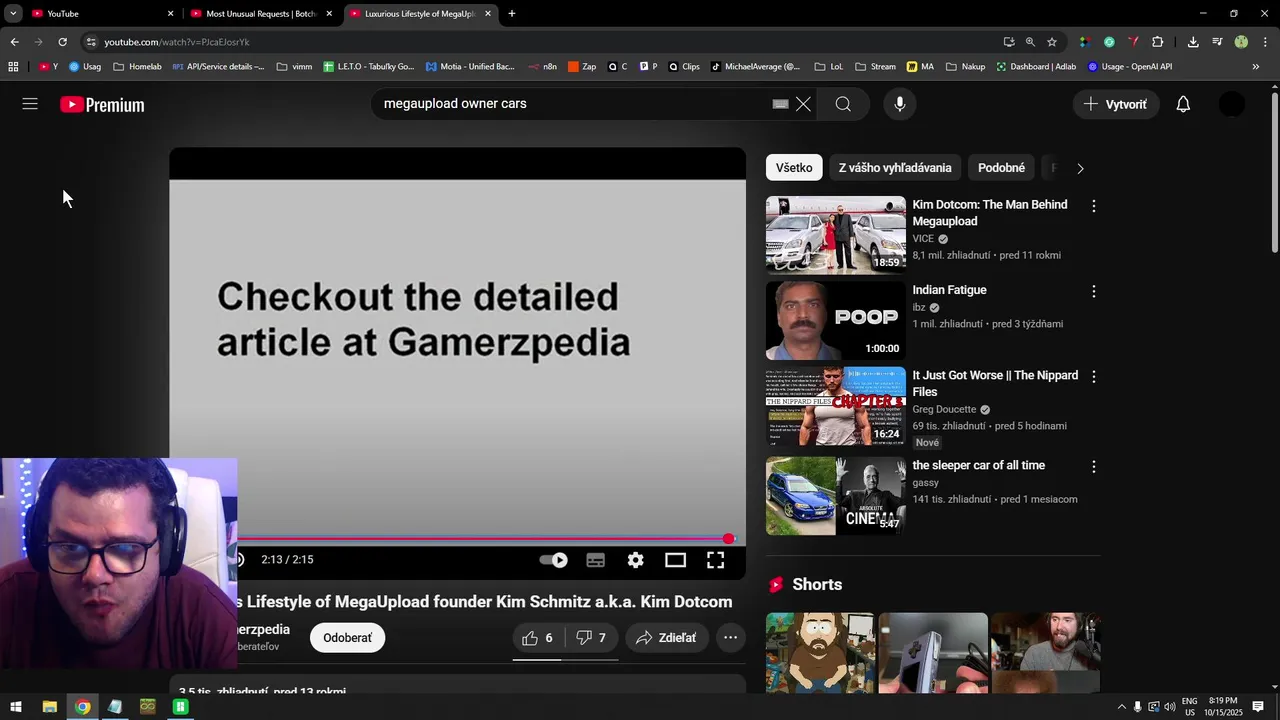Open the taskbar clock and date

click(1222, 707)
